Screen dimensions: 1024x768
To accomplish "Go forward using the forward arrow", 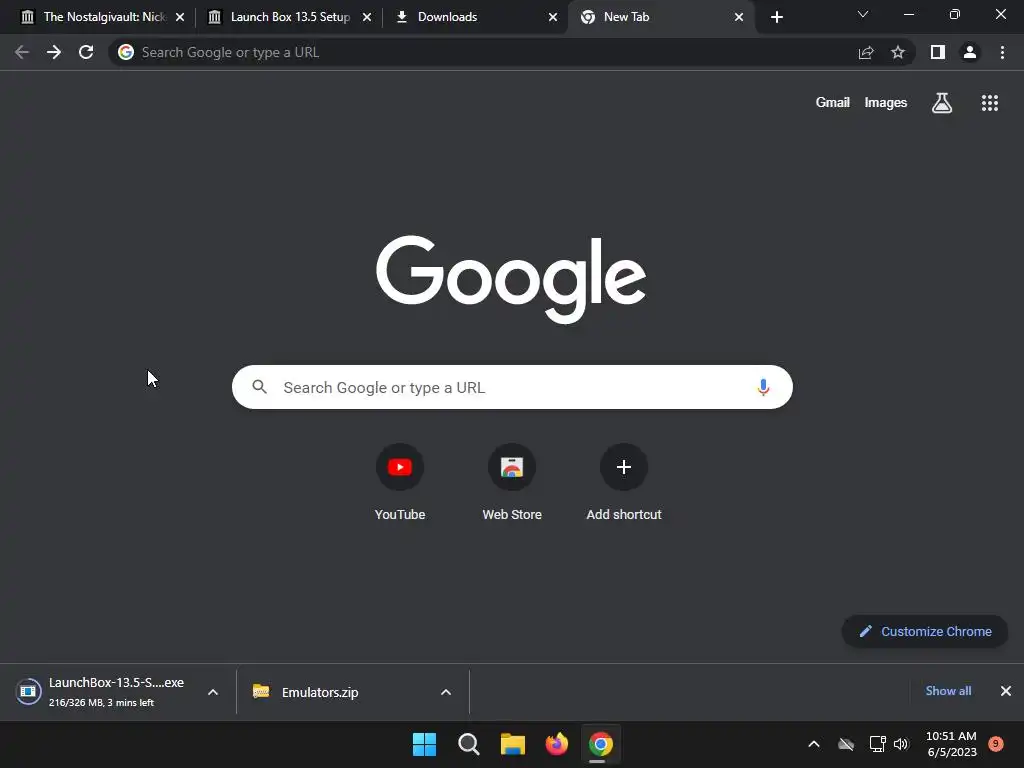I will tap(54, 52).
